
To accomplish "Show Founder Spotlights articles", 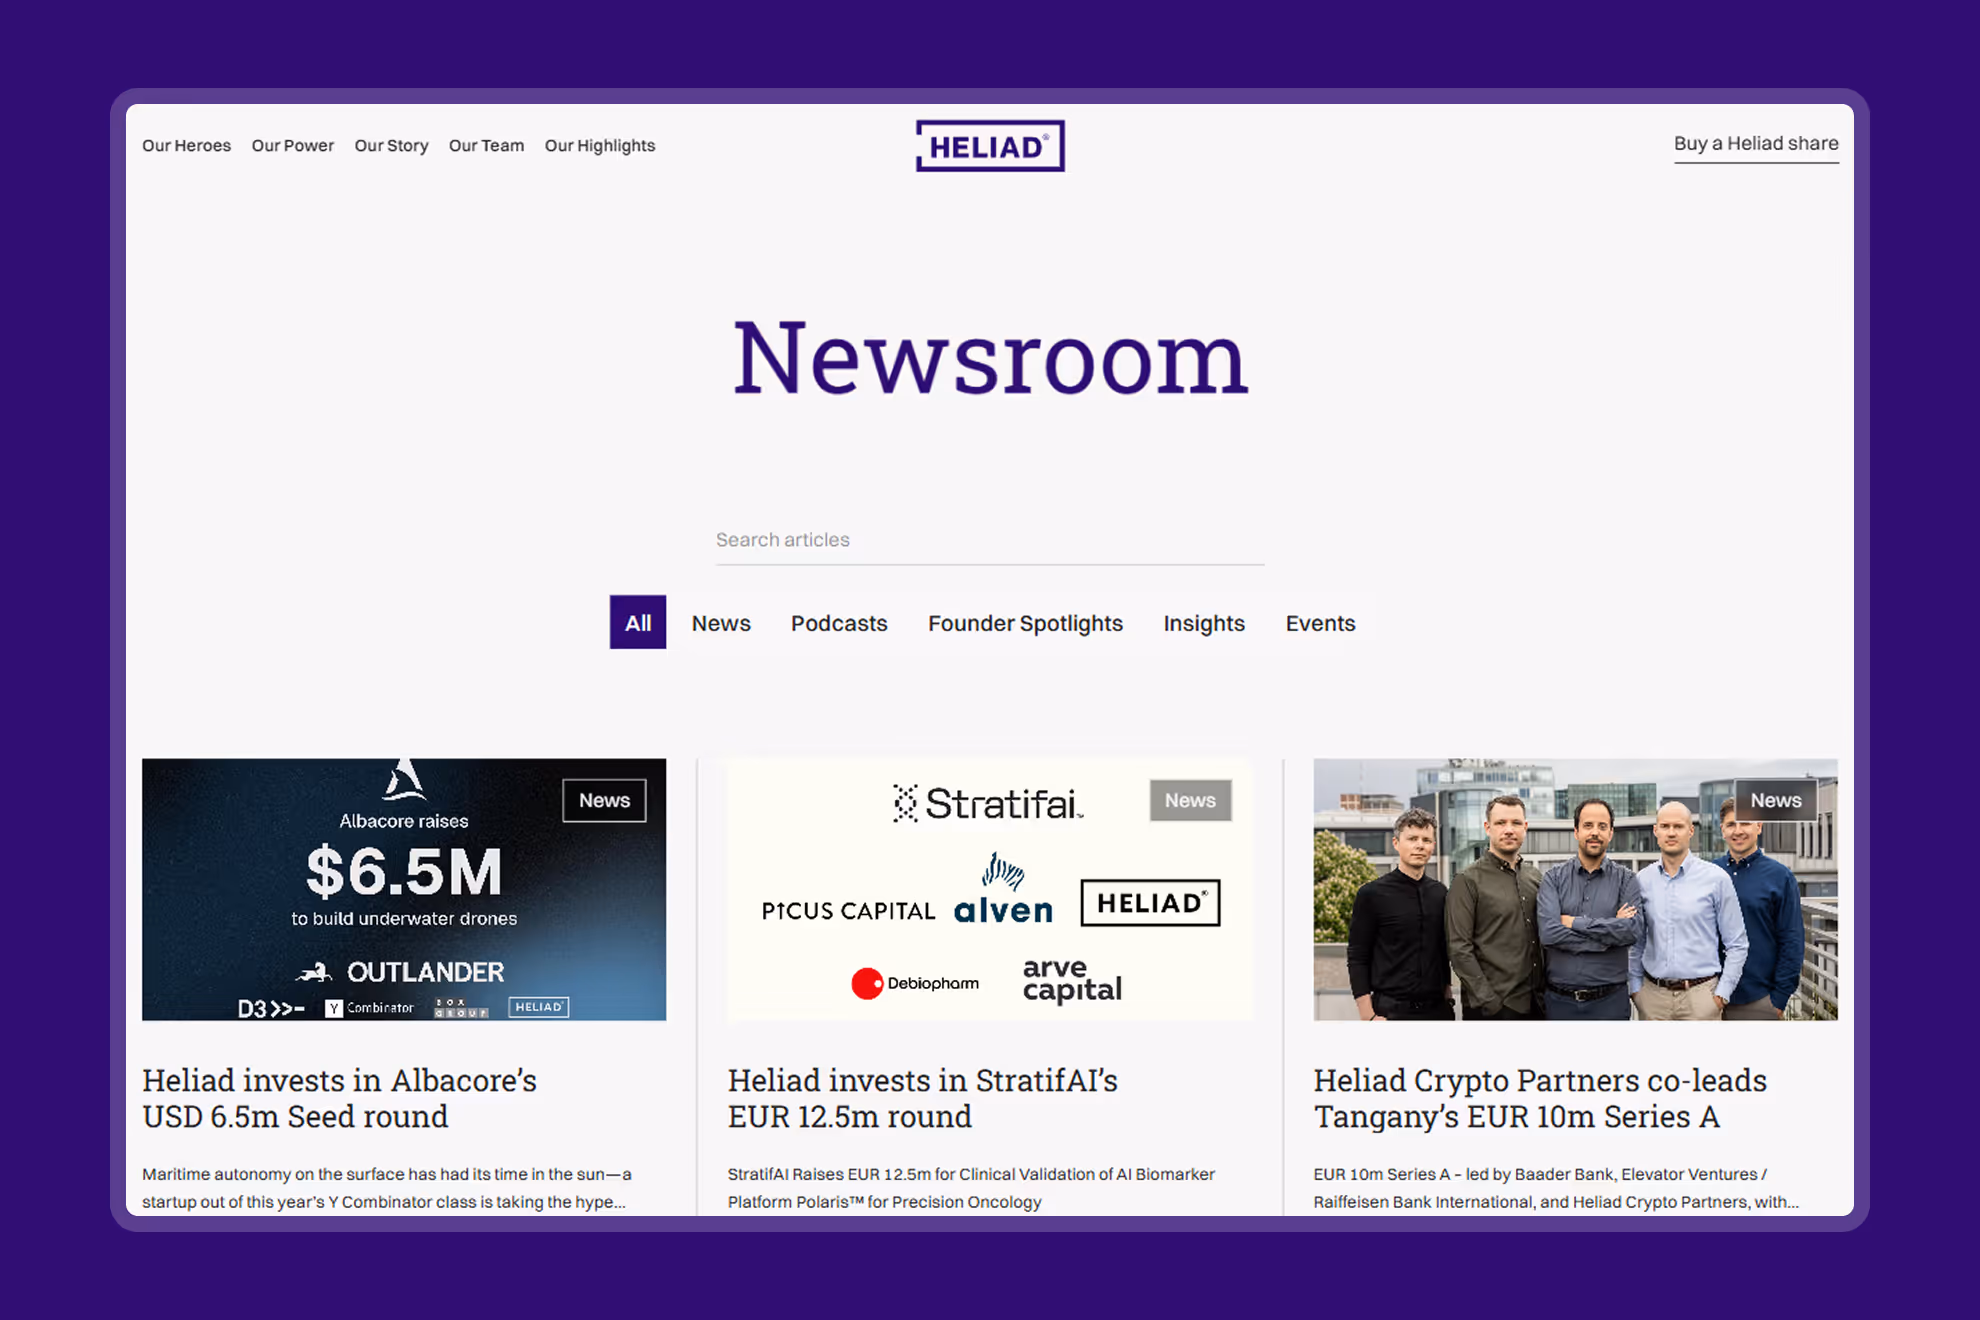I will (1024, 623).
